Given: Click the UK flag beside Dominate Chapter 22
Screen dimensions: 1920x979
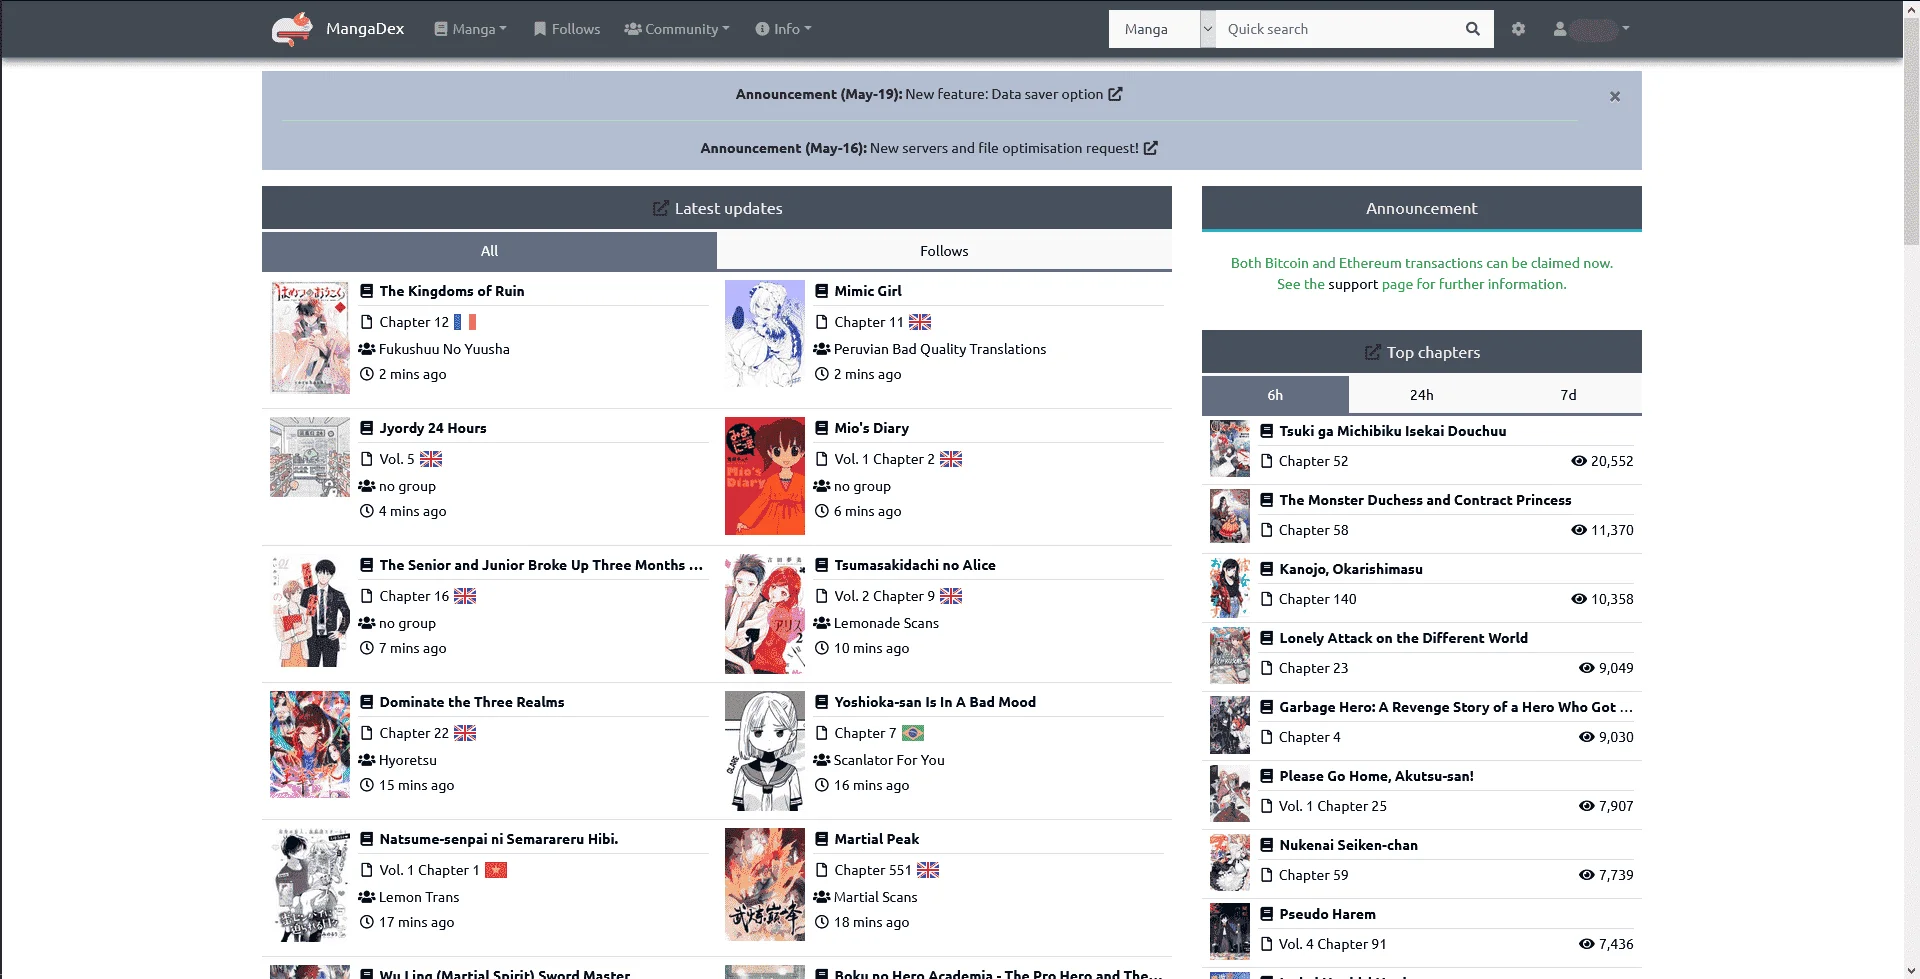Looking at the screenshot, I should (465, 733).
